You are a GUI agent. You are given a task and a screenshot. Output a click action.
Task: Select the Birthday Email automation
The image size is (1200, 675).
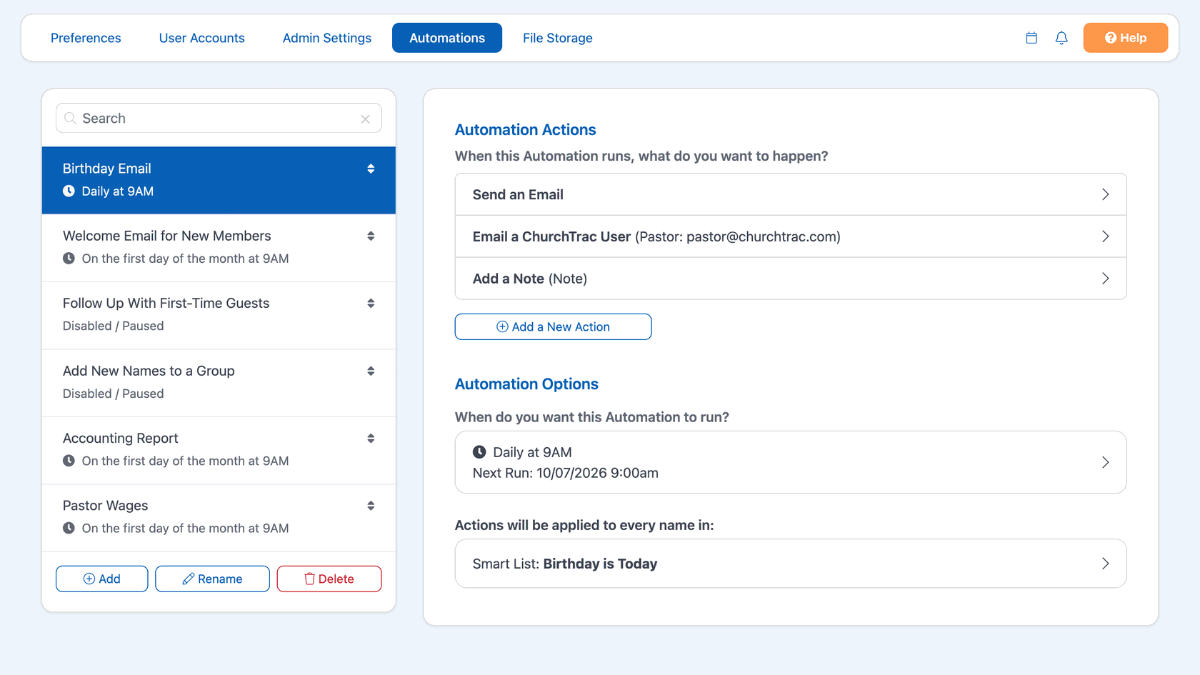(x=219, y=180)
